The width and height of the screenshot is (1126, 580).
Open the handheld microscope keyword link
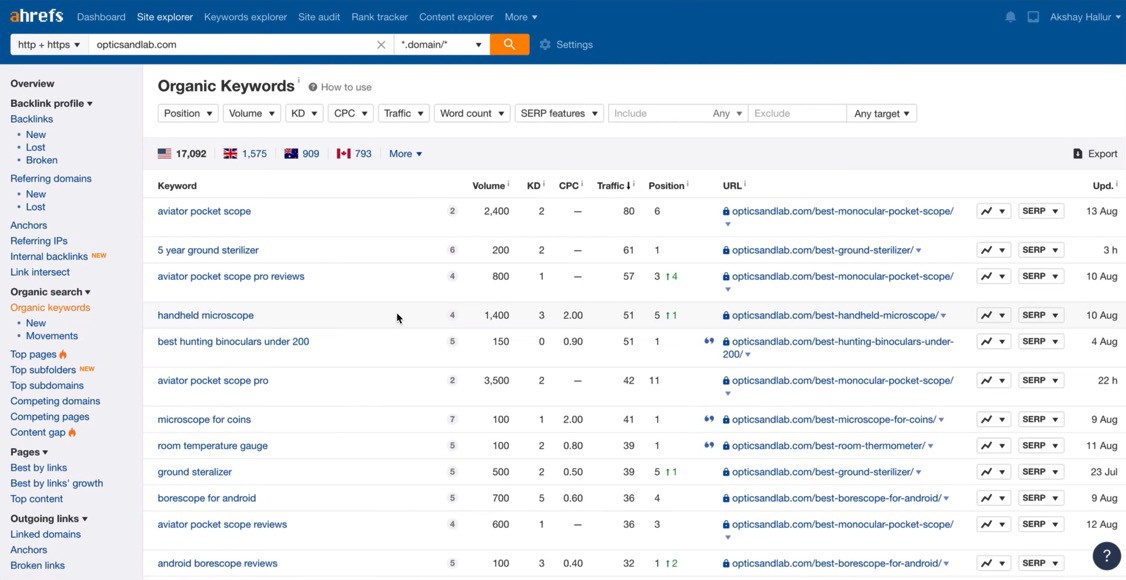(205, 315)
